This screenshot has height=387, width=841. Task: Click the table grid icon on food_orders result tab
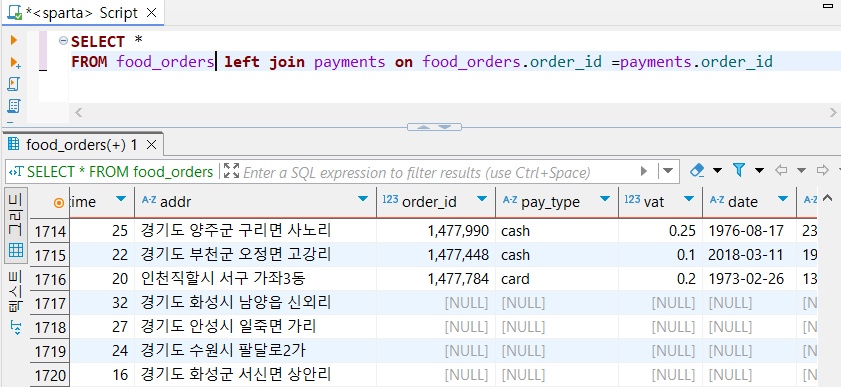click(14, 144)
